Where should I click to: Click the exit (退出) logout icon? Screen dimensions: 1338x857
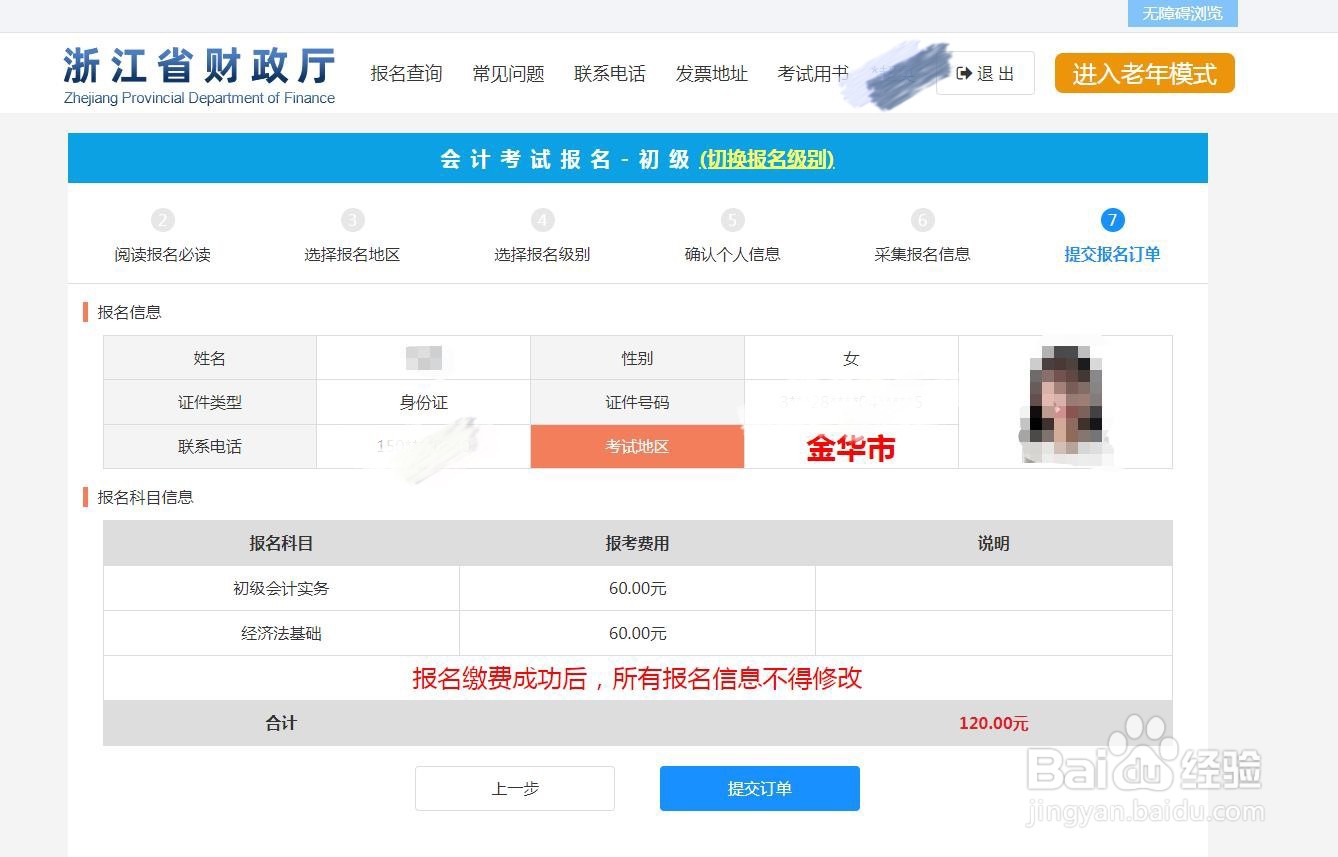click(x=965, y=72)
